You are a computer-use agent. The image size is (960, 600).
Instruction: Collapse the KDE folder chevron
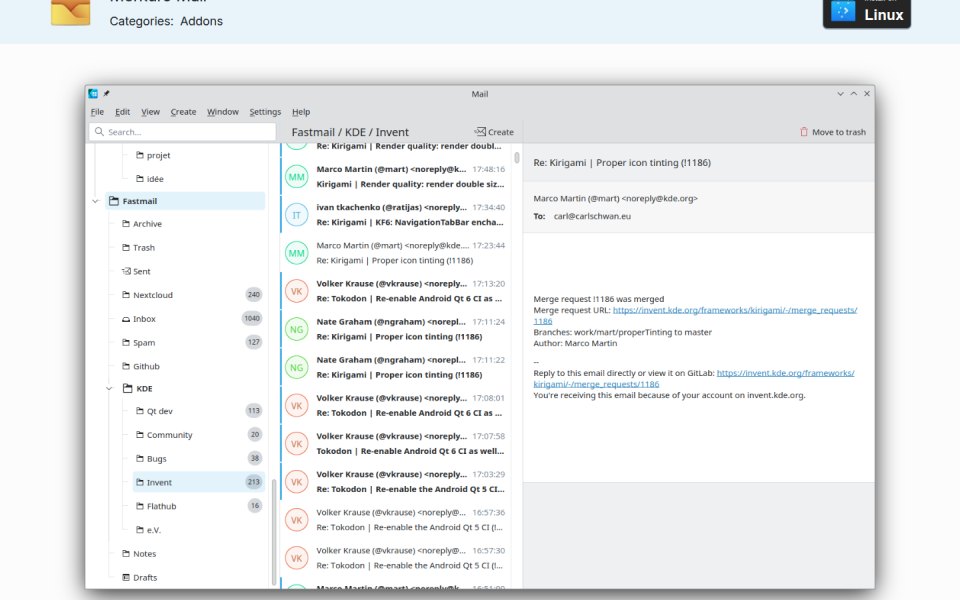109,388
